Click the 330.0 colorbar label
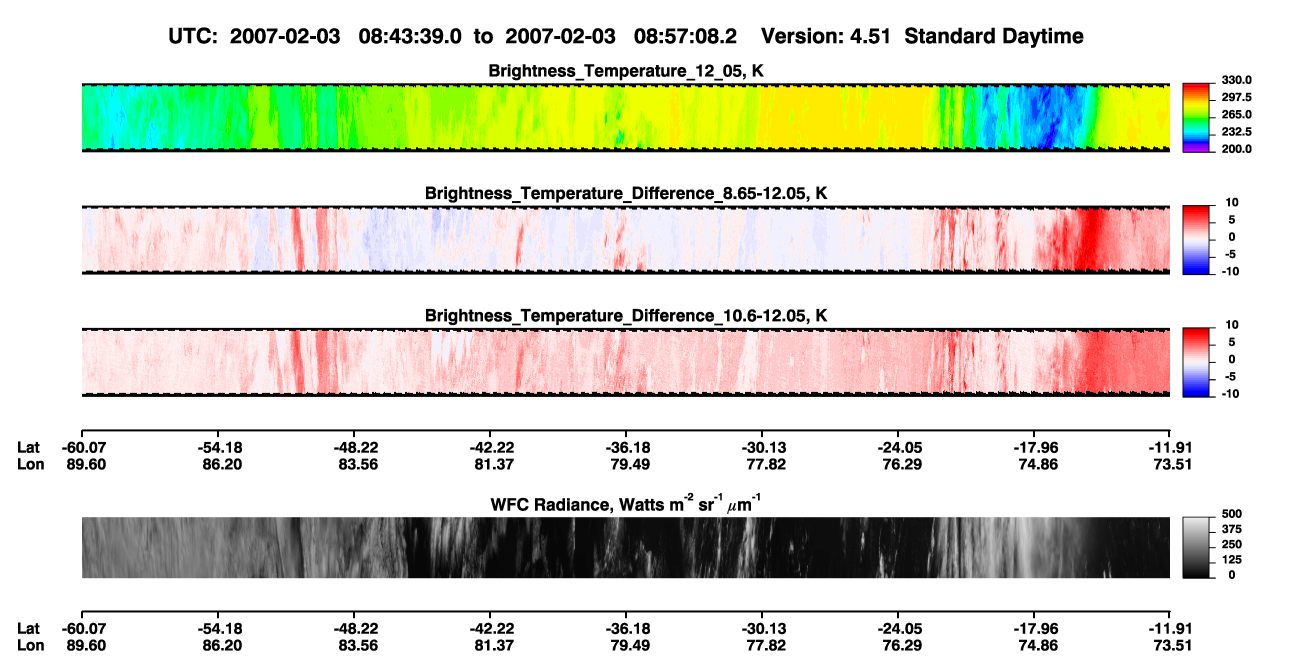 click(1237, 80)
